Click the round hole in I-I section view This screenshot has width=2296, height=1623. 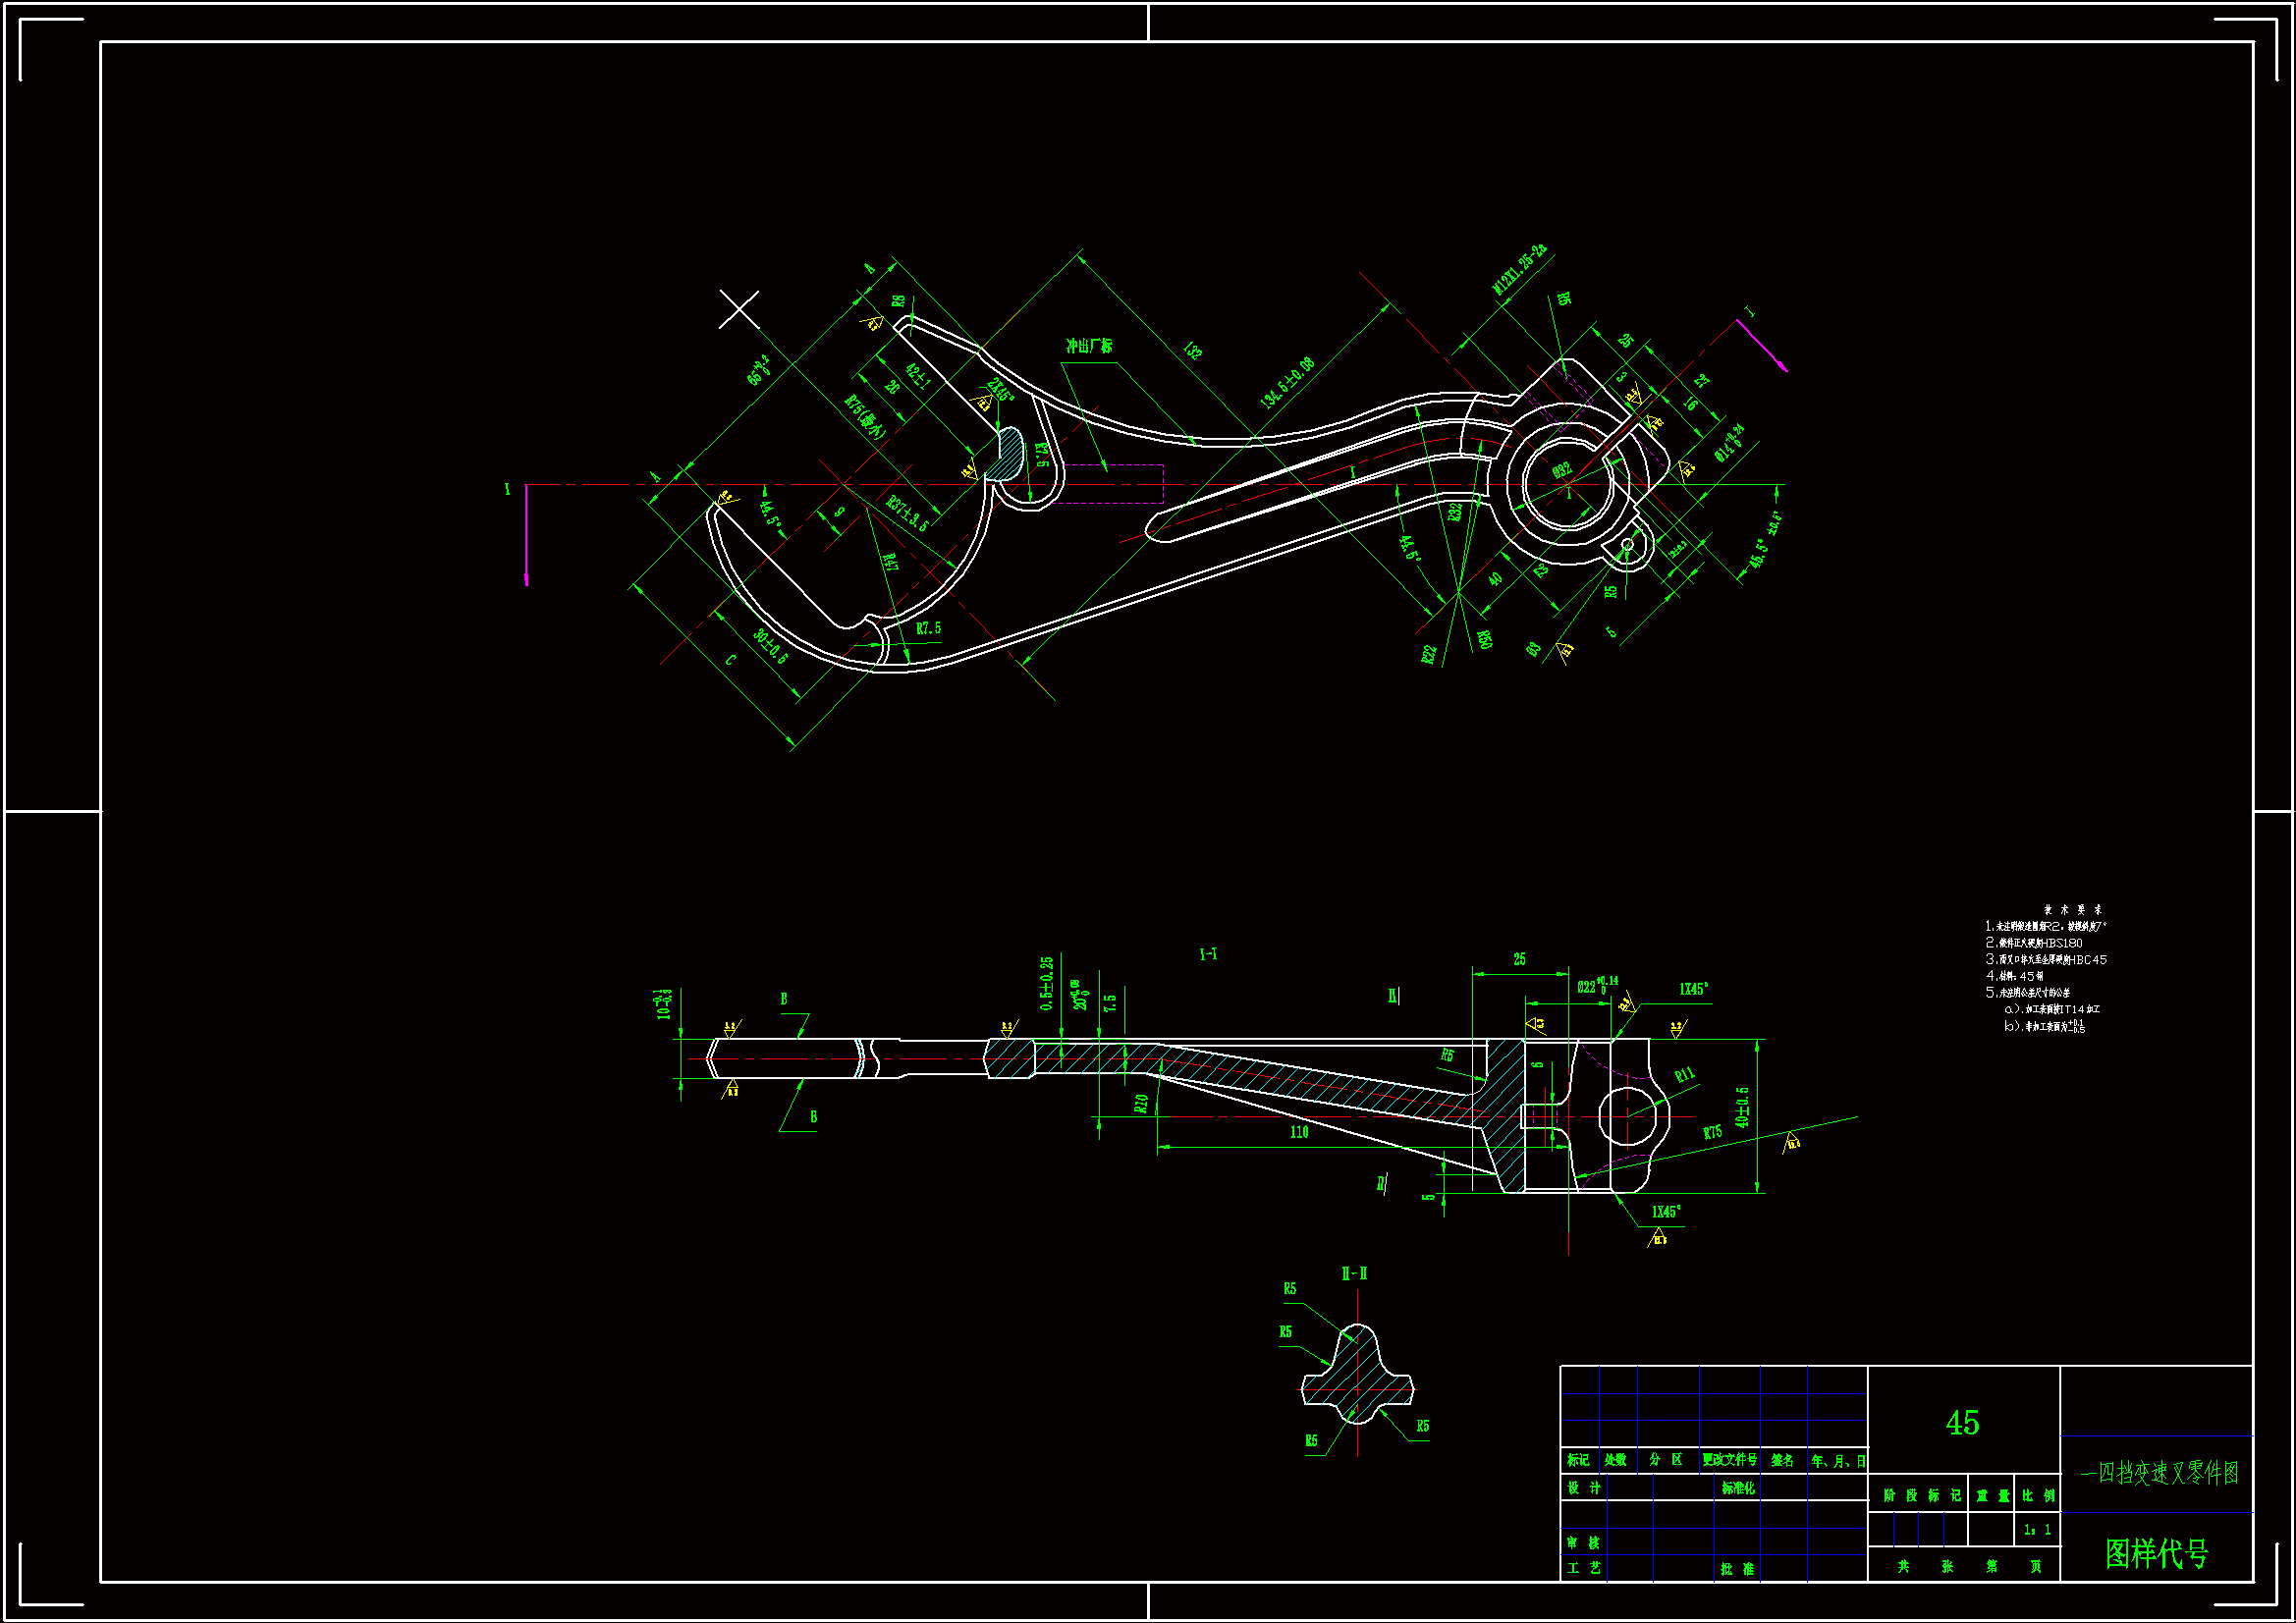(x=1627, y=1116)
